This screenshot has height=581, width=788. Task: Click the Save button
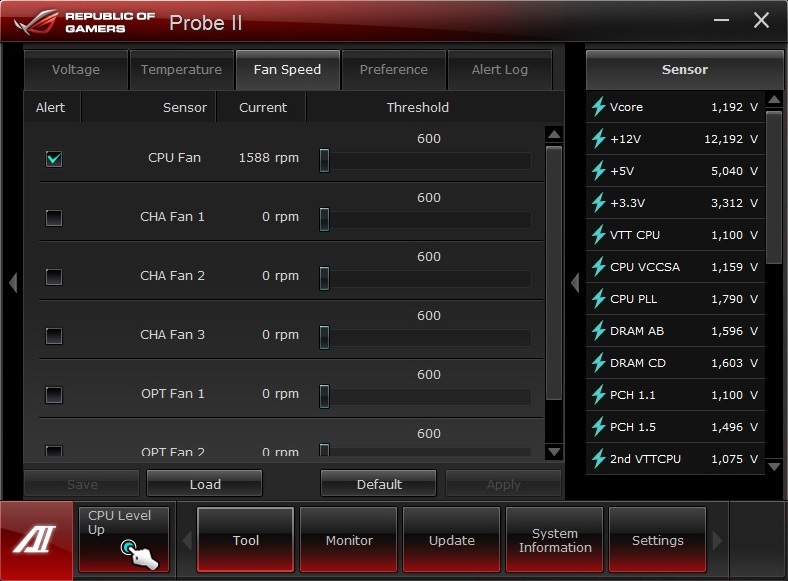click(x=82, y=484)
